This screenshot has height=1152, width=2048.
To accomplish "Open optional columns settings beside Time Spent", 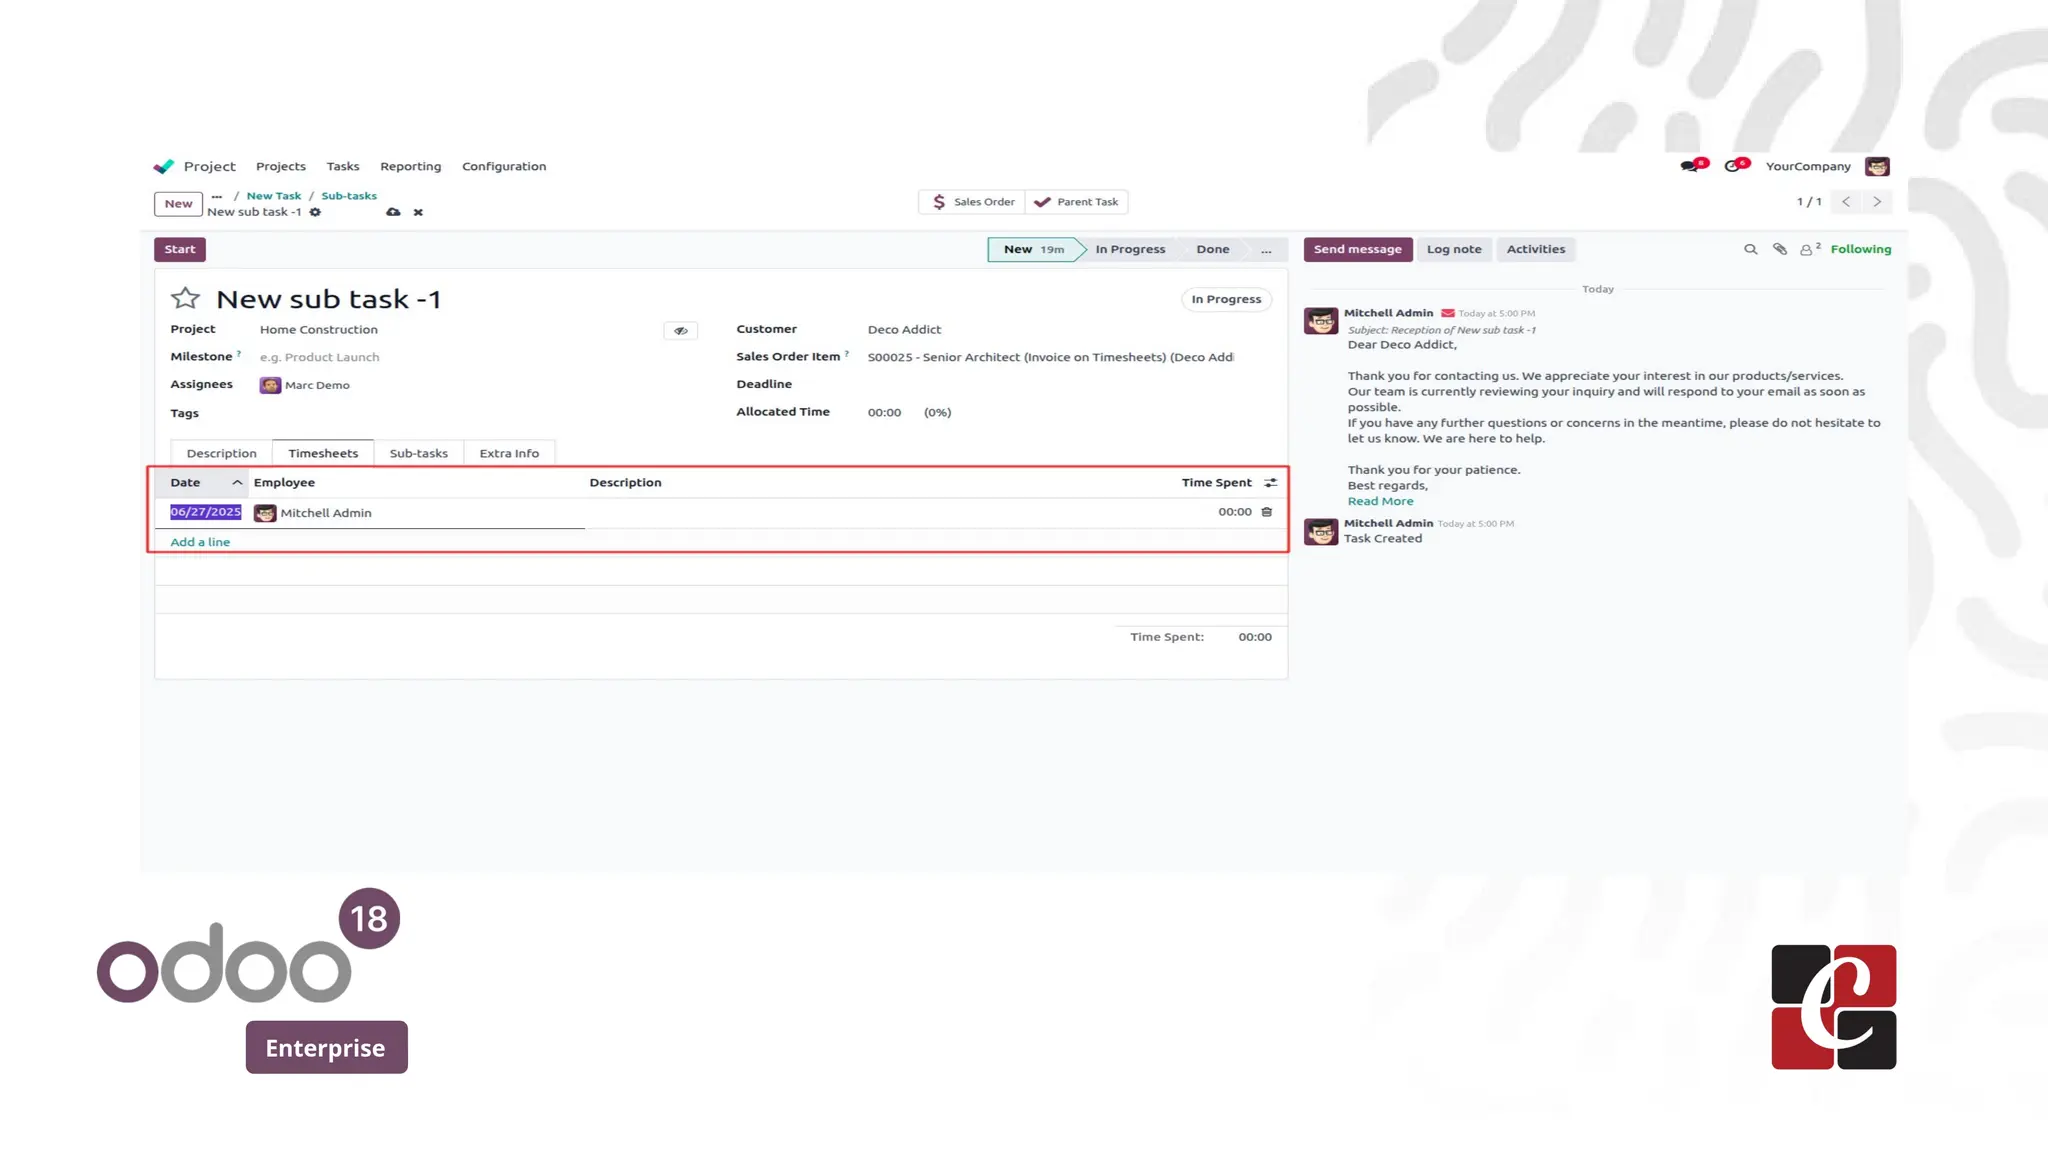I will (x=1270, y=483).
